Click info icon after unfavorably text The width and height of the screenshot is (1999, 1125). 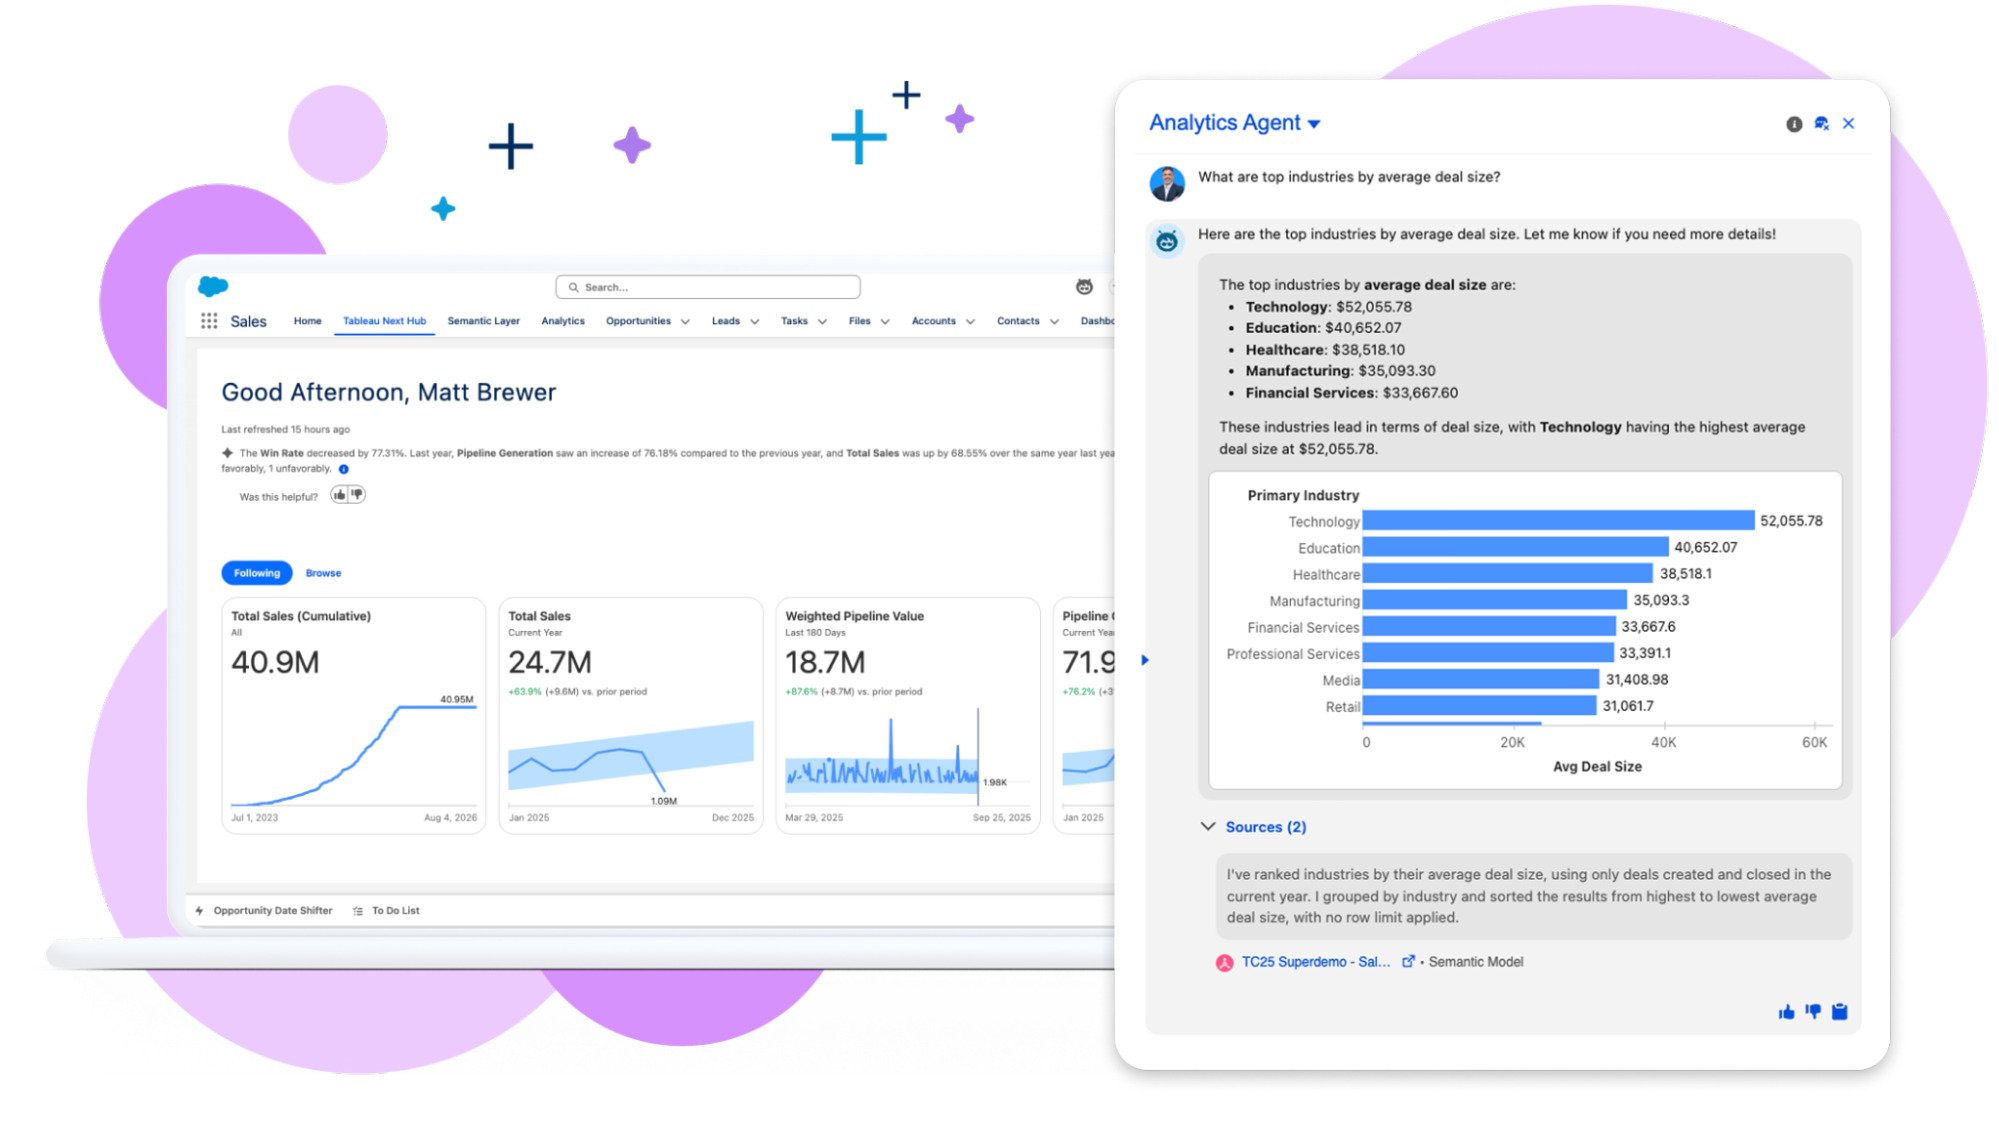point(344,469)
